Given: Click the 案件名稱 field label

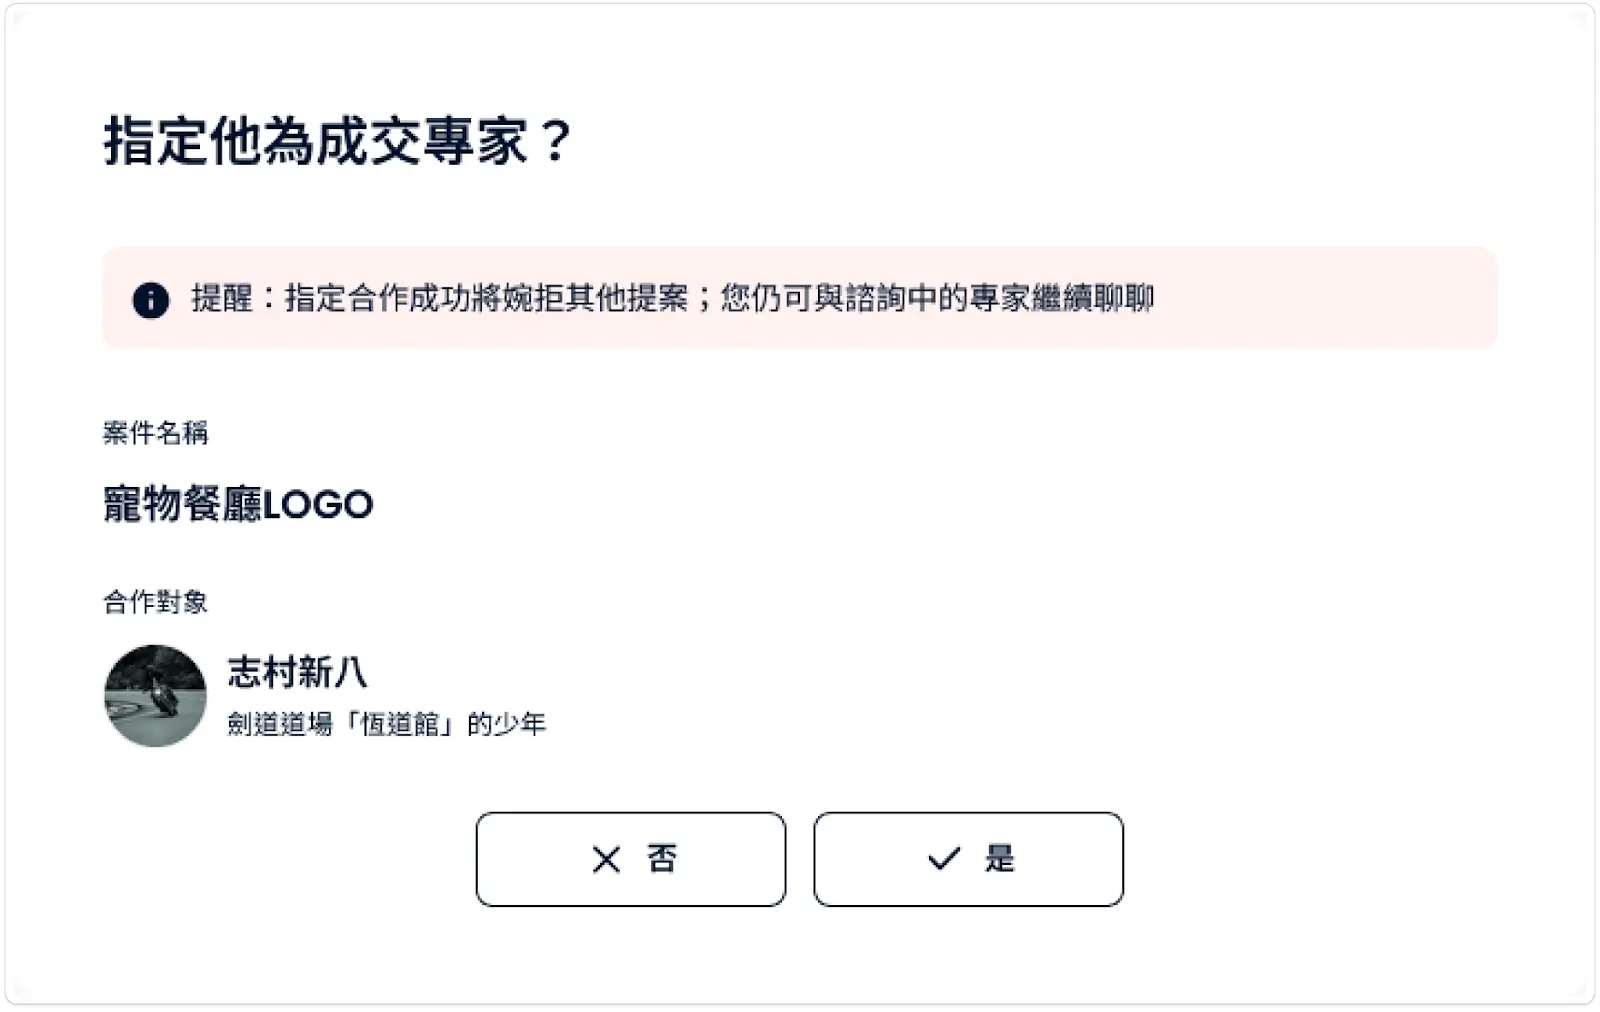Looking at the screenshot, I should [x=155, y=433].
